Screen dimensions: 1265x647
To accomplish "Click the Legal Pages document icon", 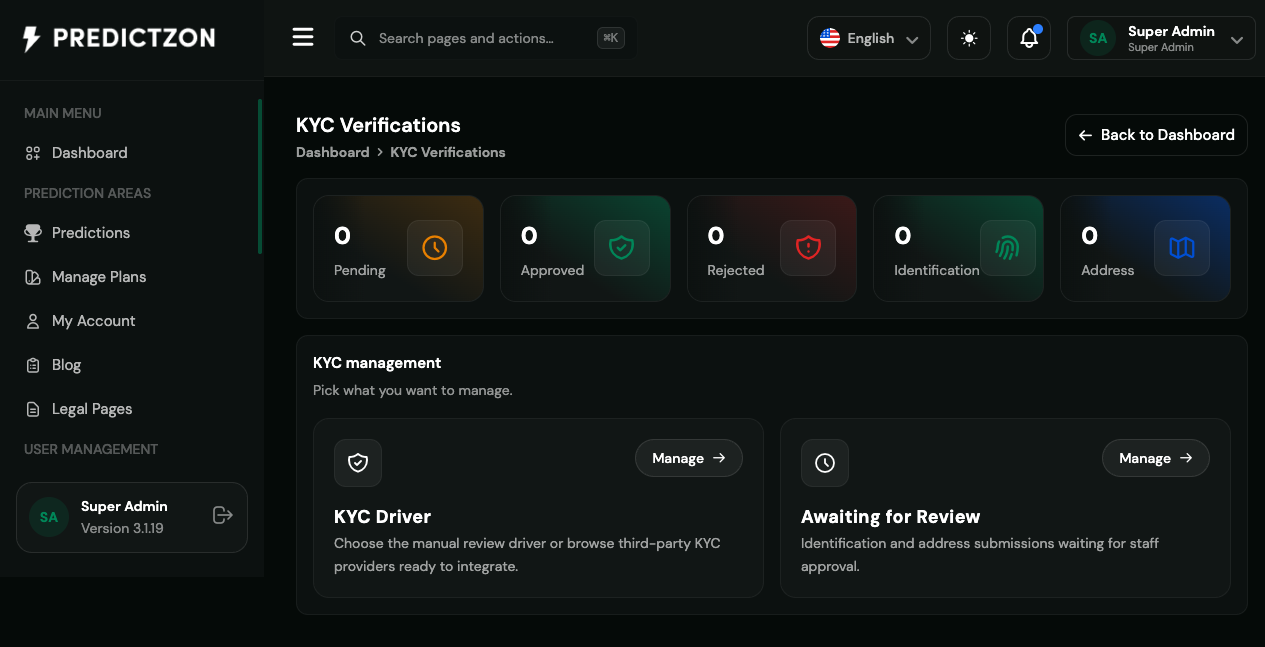I will pyautogui.click(x=33, y=409).
